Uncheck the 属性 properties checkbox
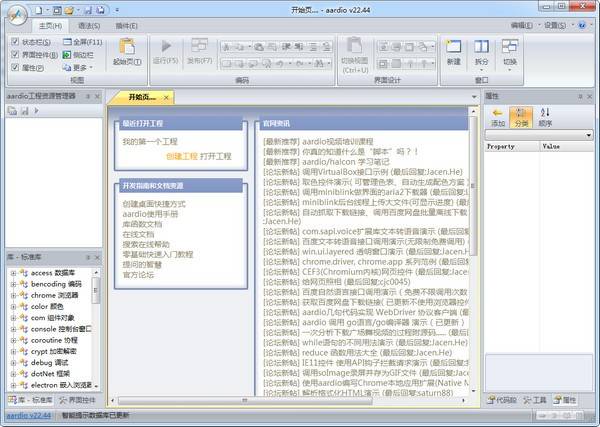Screen dimensions: 600x427 point(17,67)
